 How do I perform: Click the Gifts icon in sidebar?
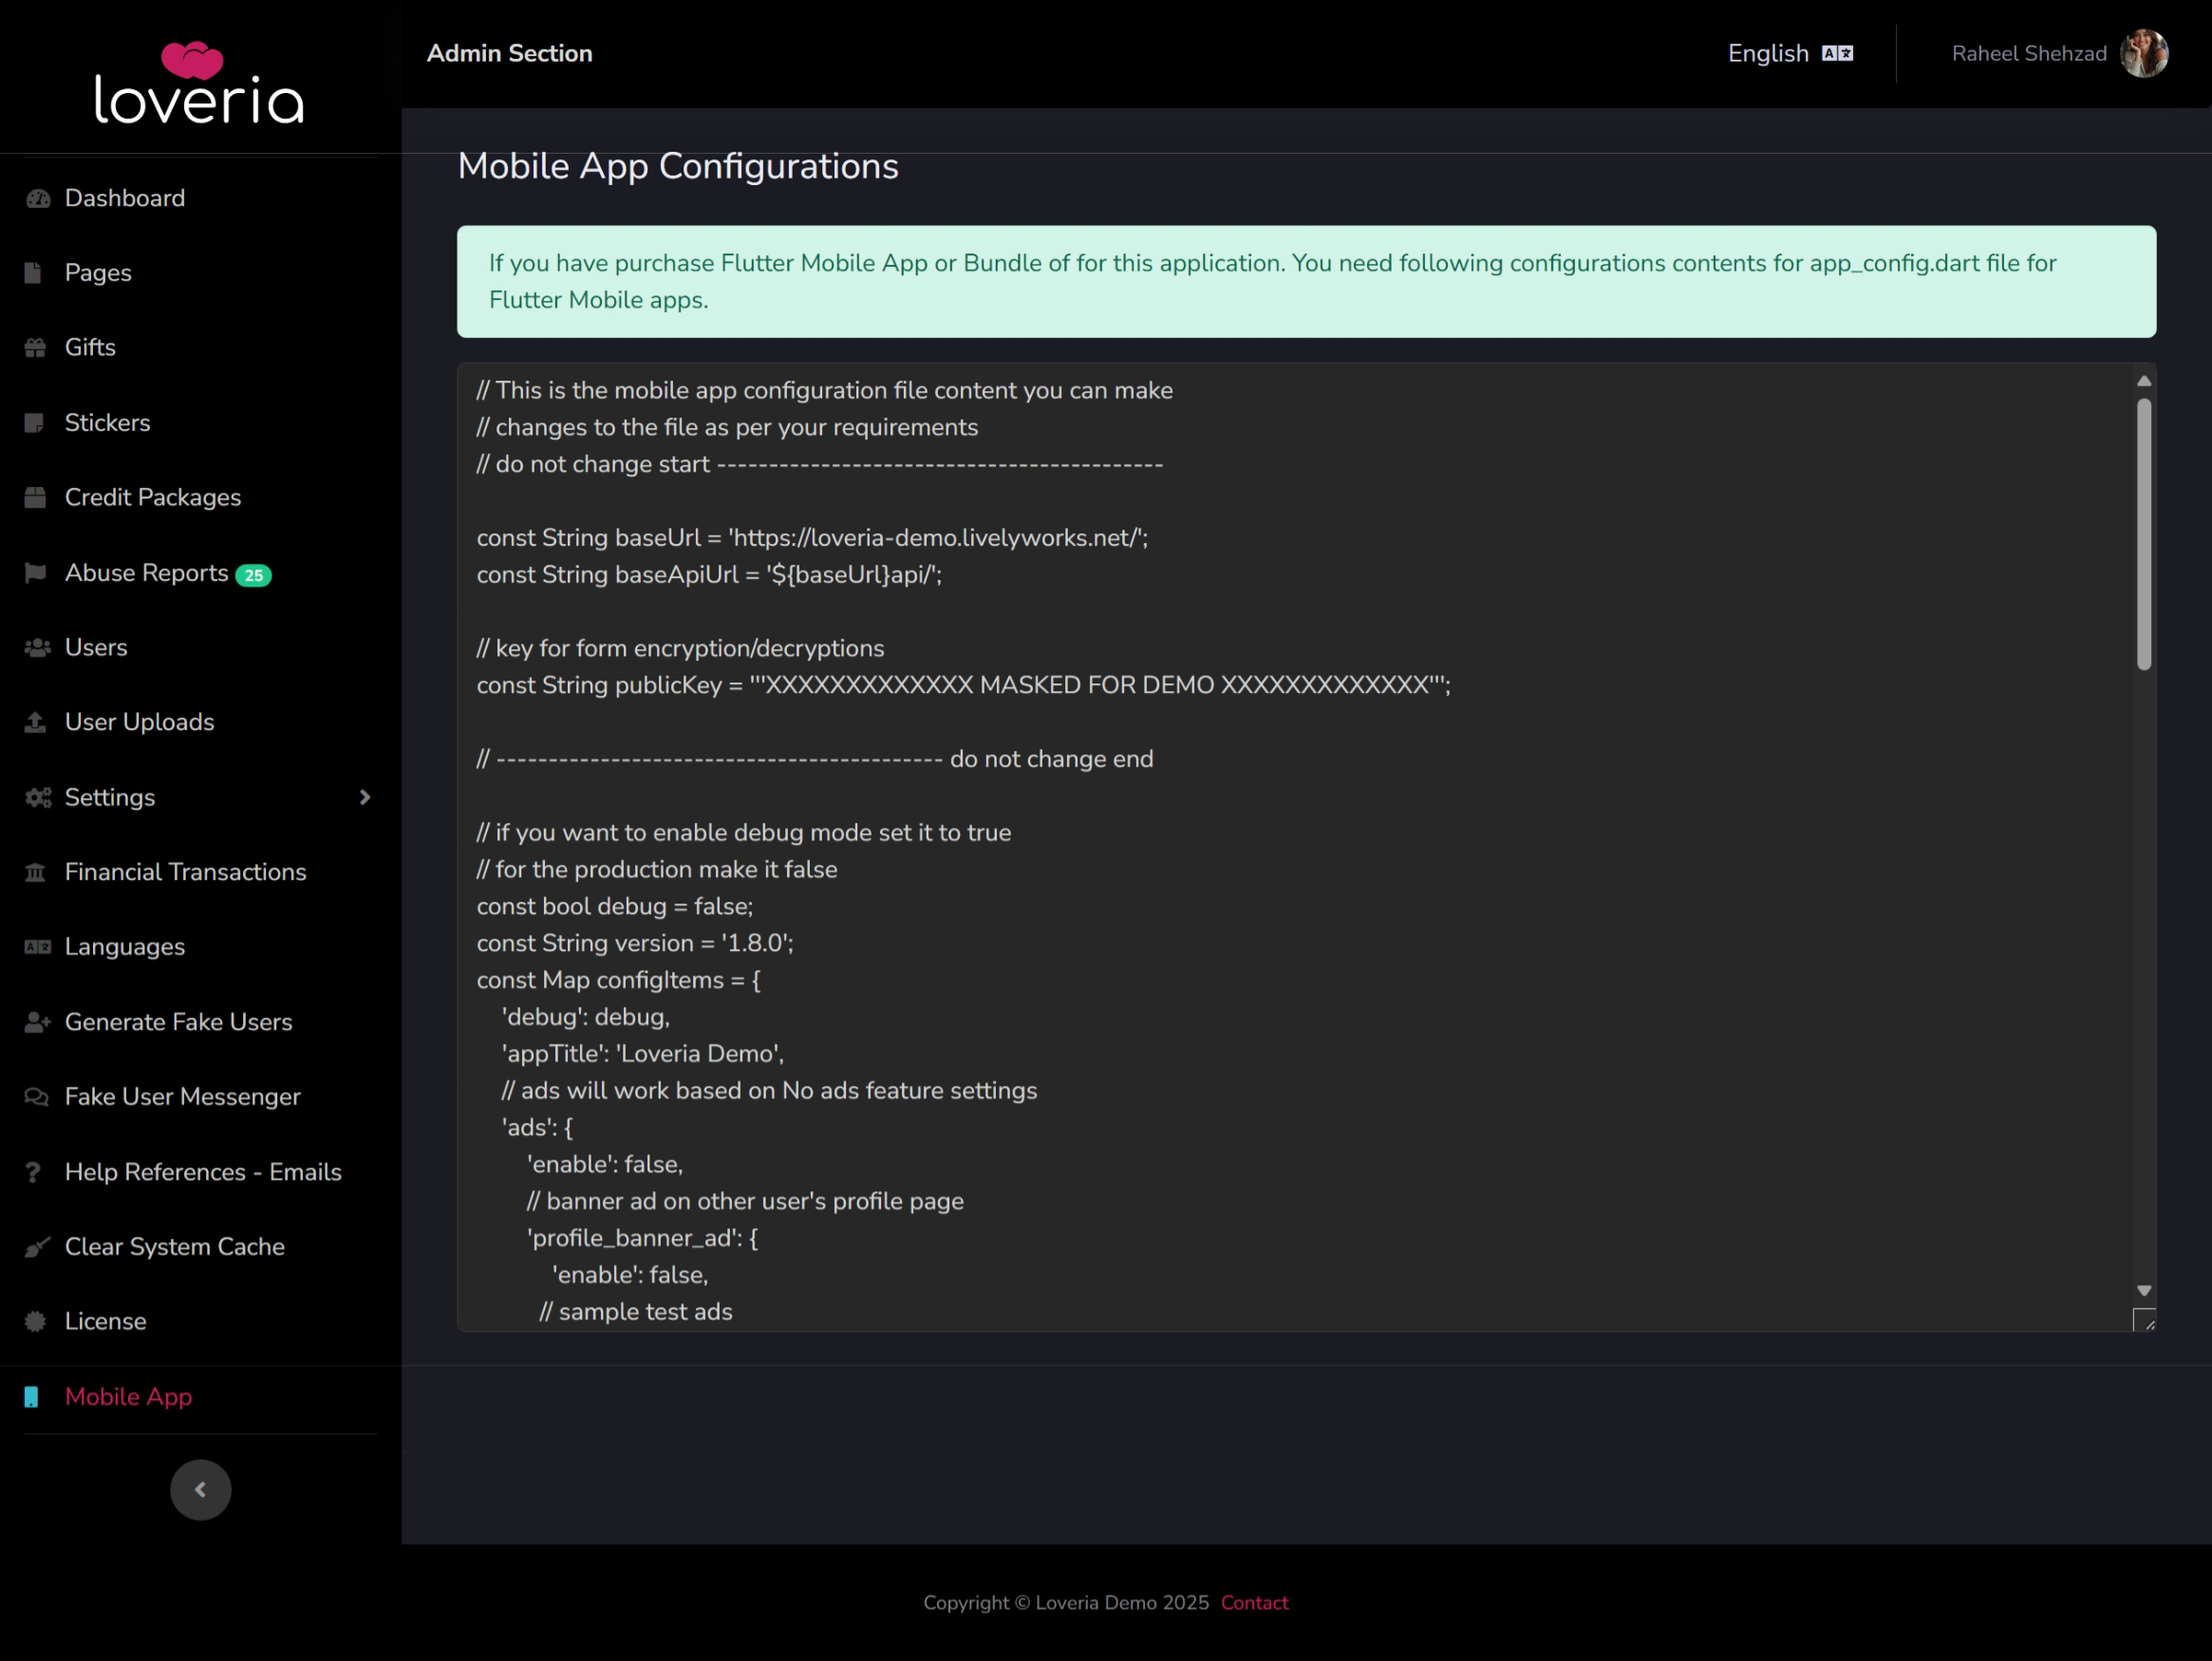click(x=36, y=348)
